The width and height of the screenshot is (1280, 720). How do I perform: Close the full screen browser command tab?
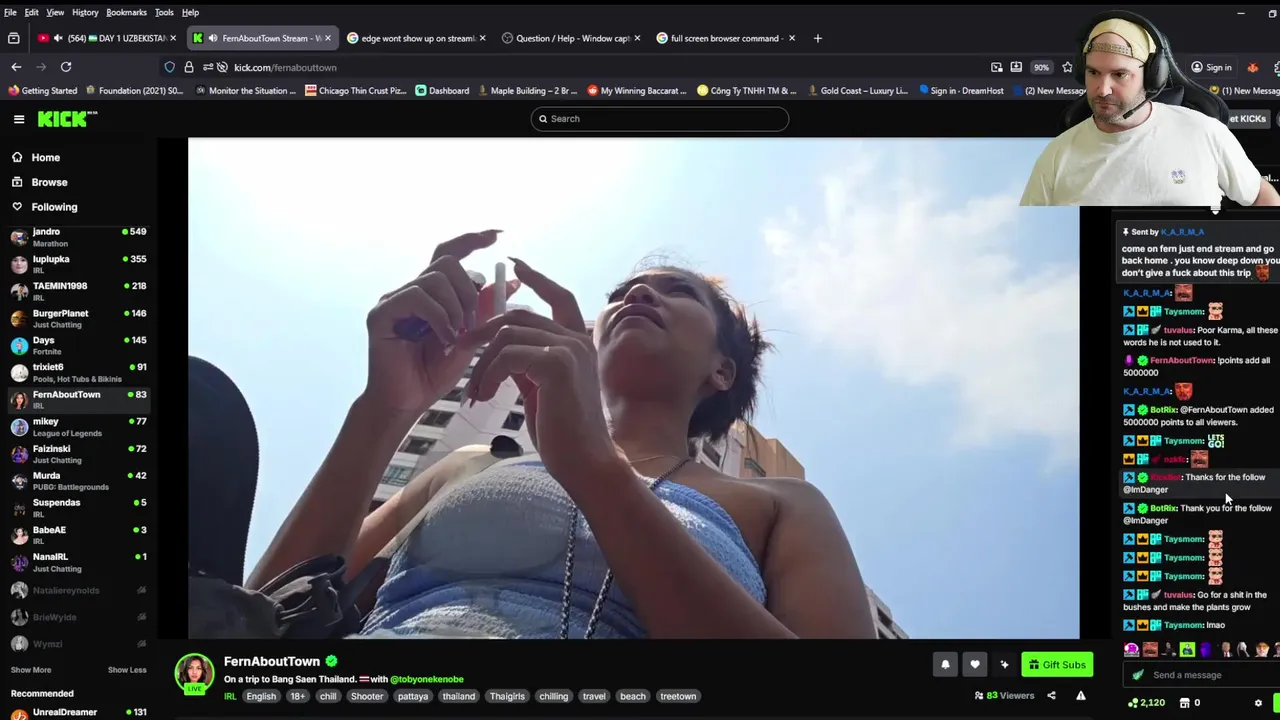coord(792,38)
